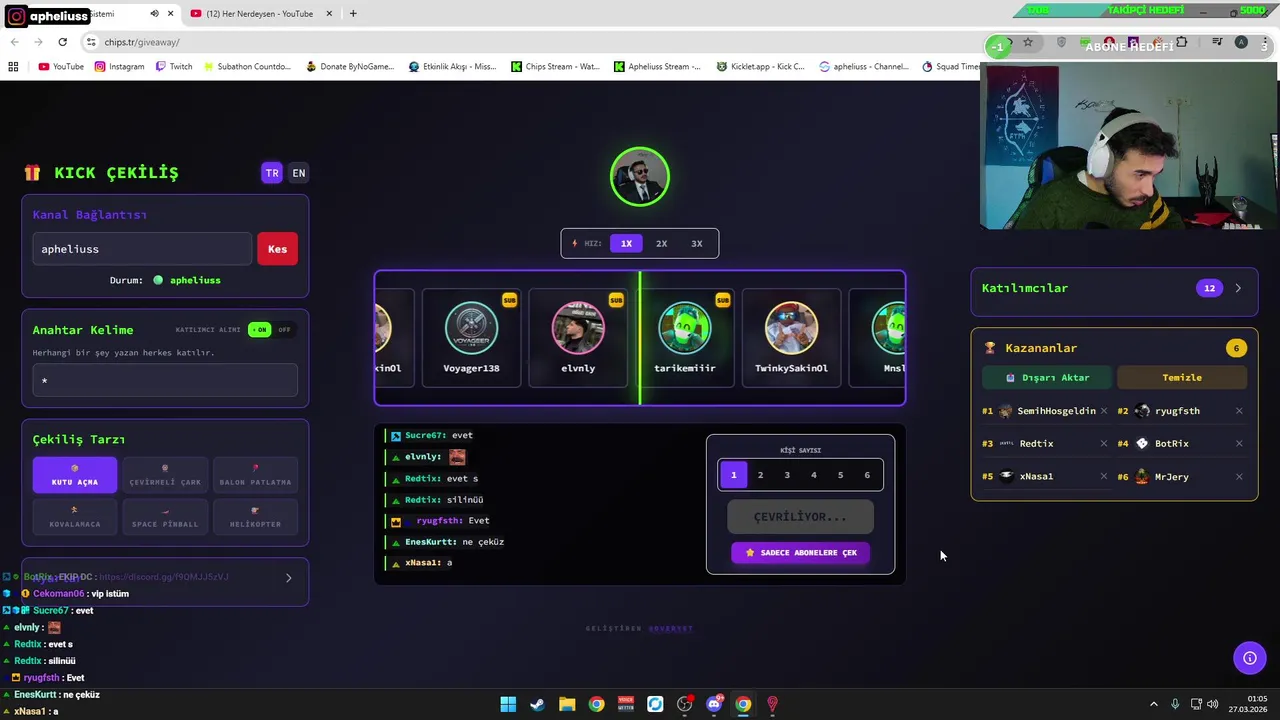
Task: Switch site language to EN
Action: tap(299, 173)
